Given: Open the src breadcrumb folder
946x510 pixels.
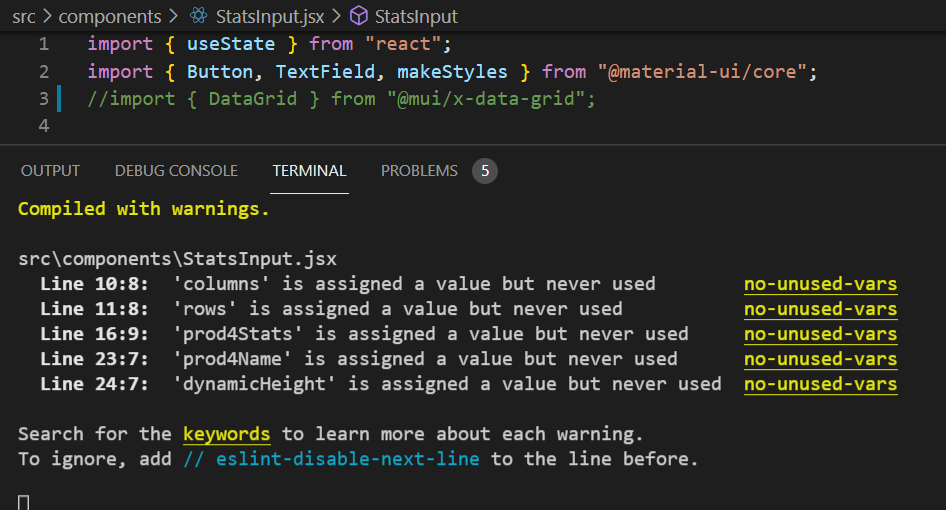Looking at the screenshot, I should 24,16.
